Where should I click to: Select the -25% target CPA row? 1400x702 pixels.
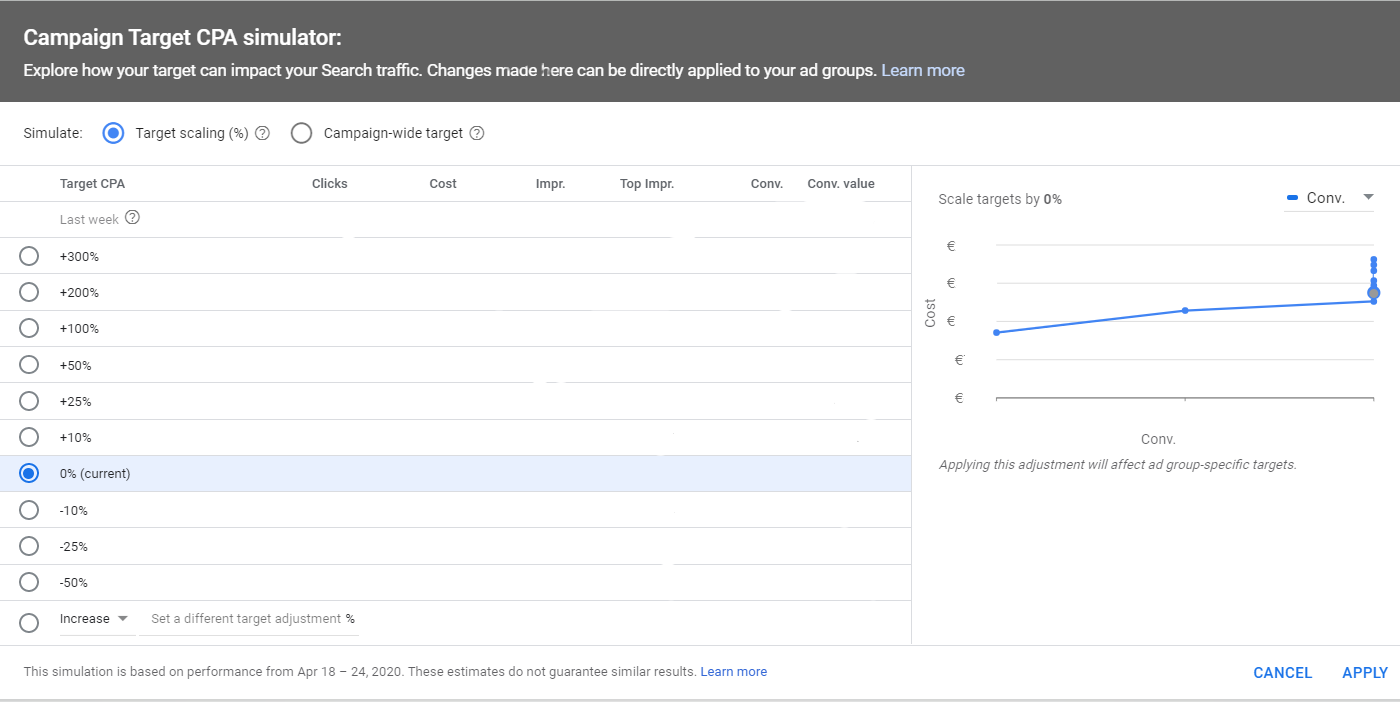point(29,546)
